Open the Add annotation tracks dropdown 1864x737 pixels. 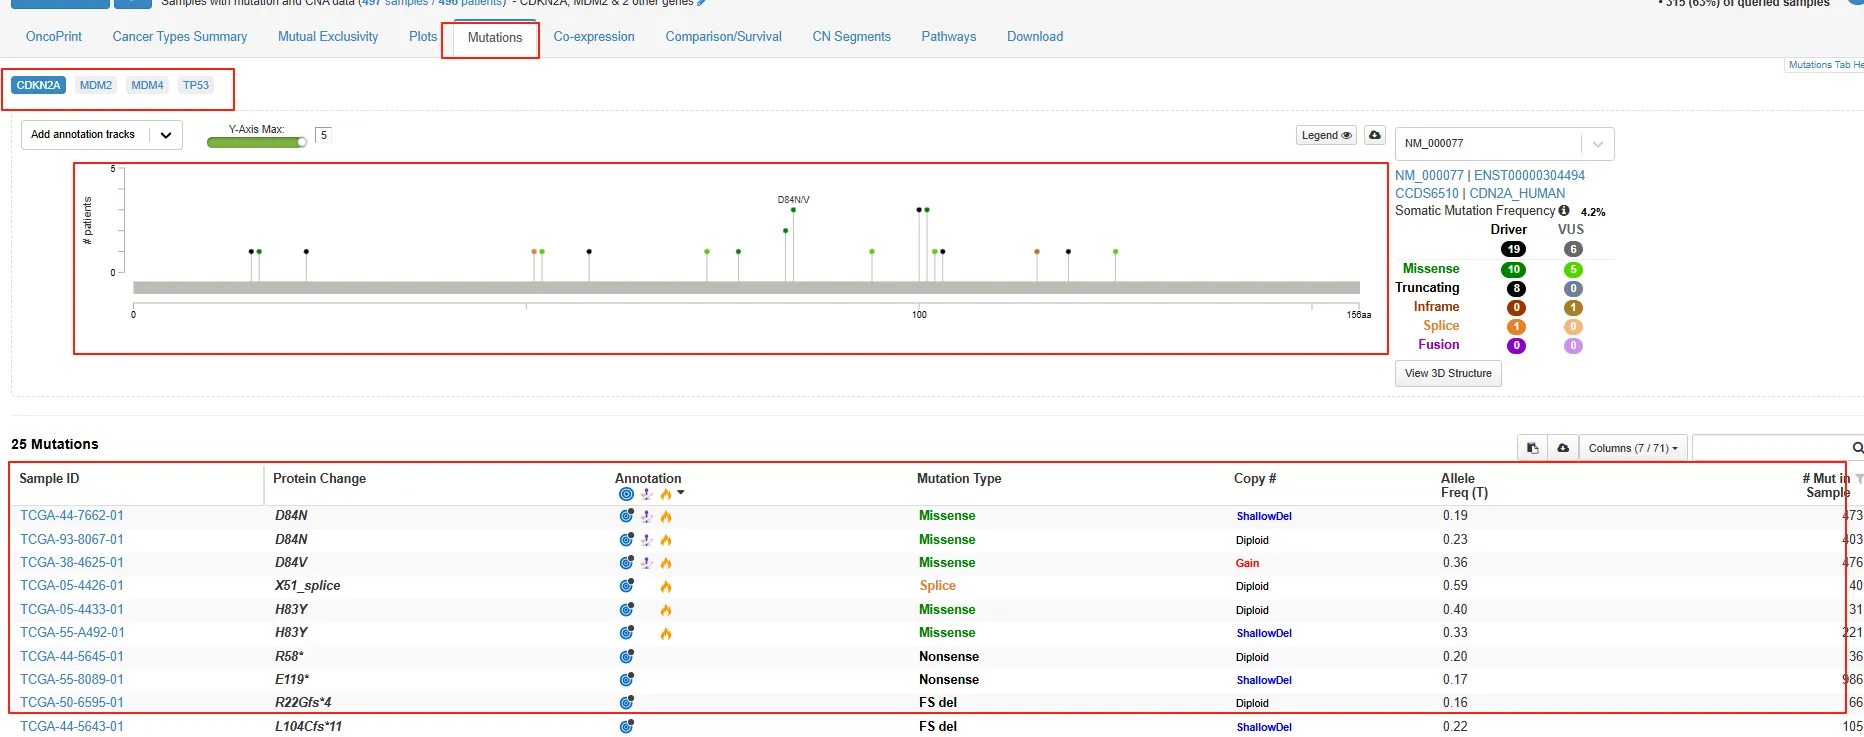click(x=101, y=135)
